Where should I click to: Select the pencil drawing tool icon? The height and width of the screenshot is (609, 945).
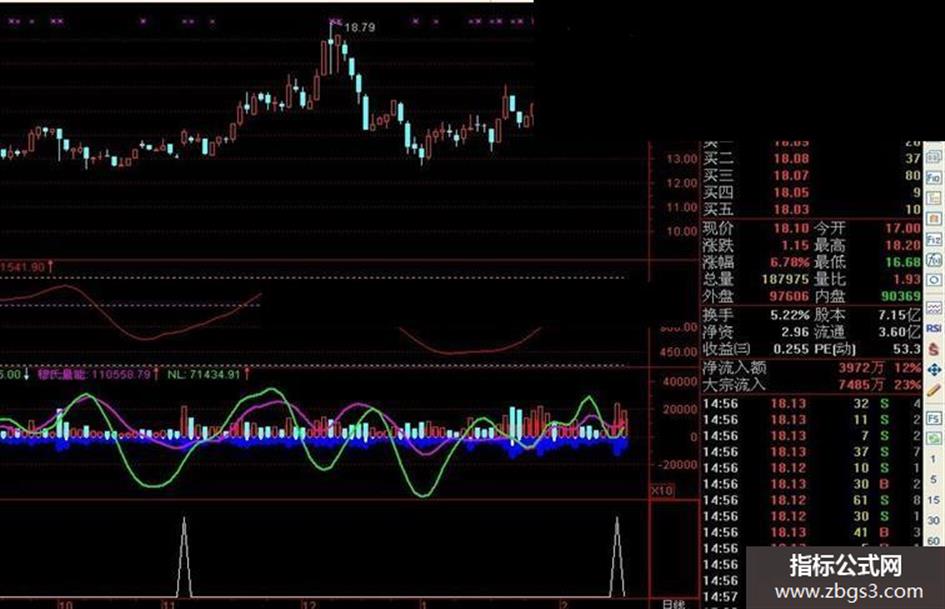[x=934, y=390]
